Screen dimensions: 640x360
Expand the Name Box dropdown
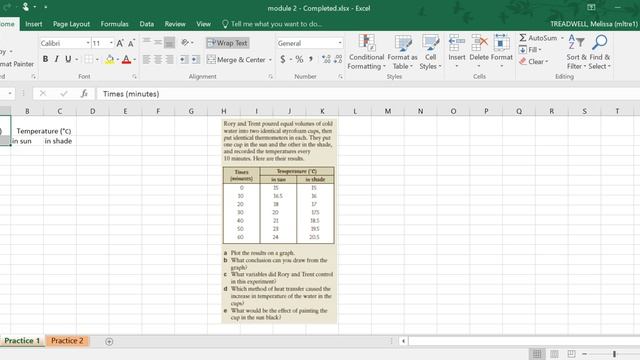click(x=10, y=94)
